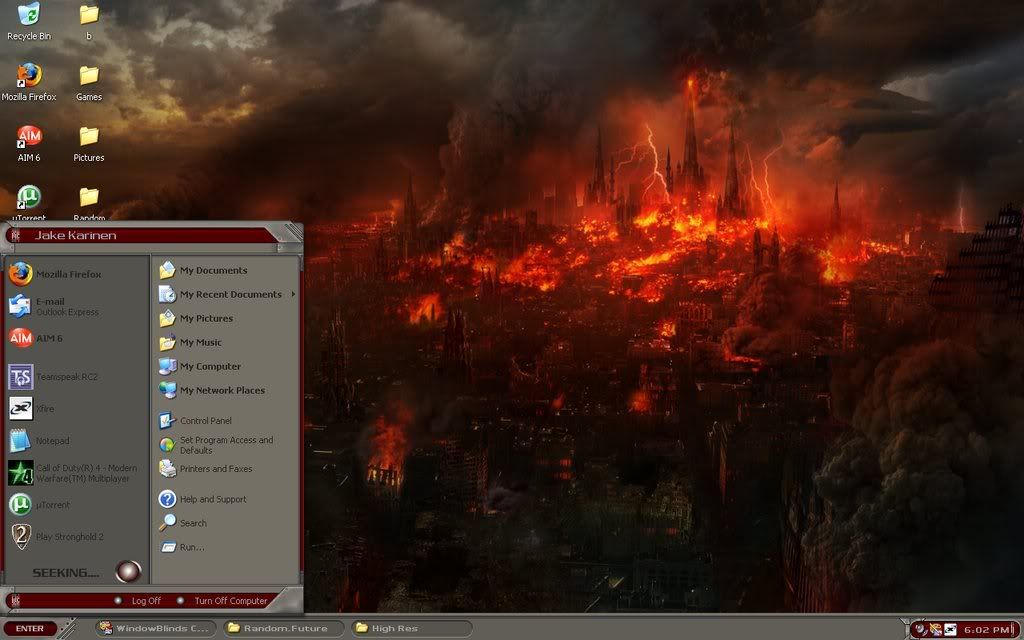Viewport: 1024px width, 640px height.
Task: Click the Log Off button
Action: coord(138,601)
